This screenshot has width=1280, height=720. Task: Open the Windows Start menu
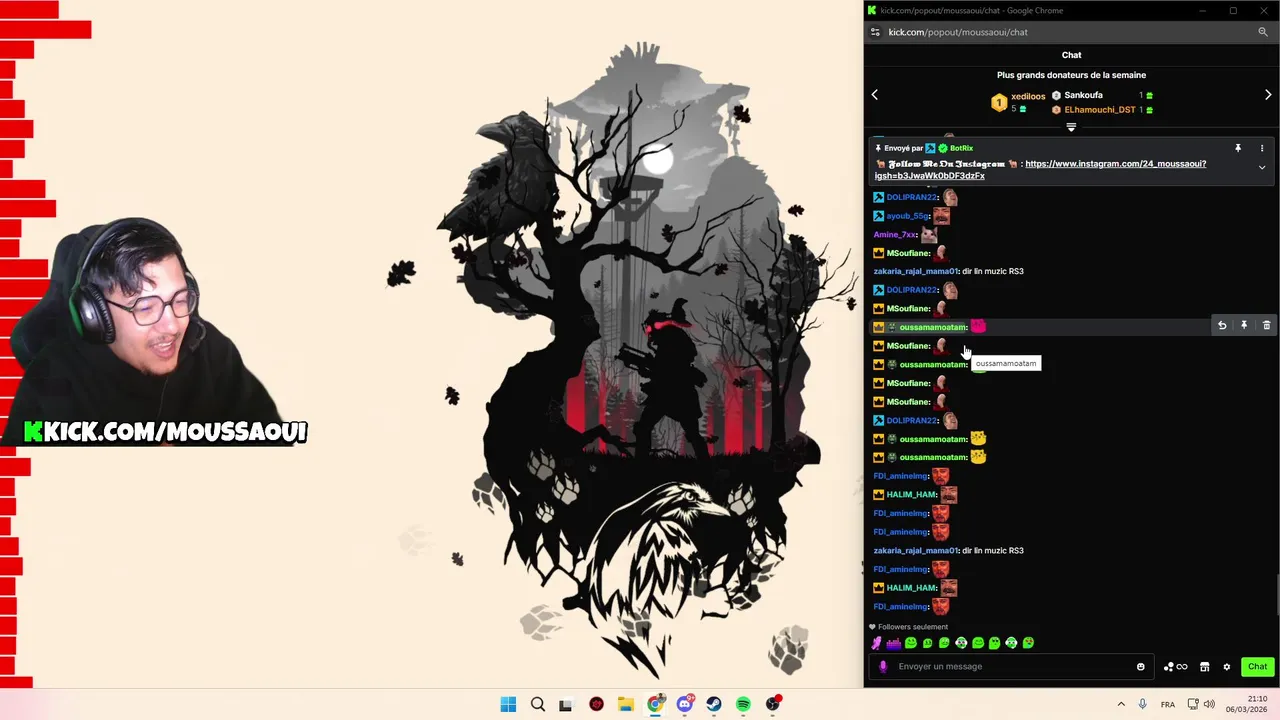pyautogui.click(x=508, y=704)
